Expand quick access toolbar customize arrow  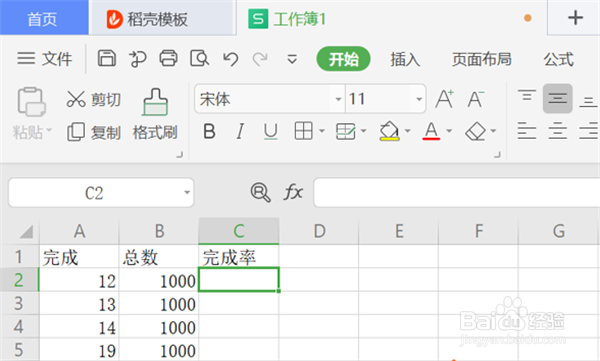[292, 59]
